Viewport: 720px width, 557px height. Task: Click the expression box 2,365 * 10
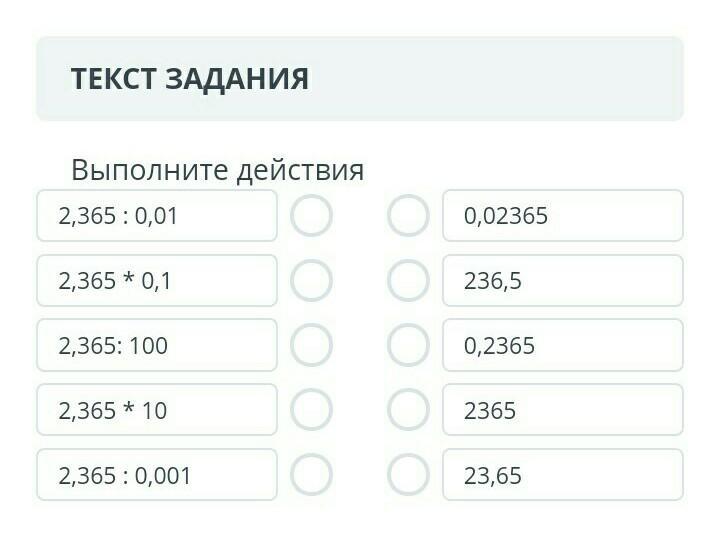click(157, 410)
